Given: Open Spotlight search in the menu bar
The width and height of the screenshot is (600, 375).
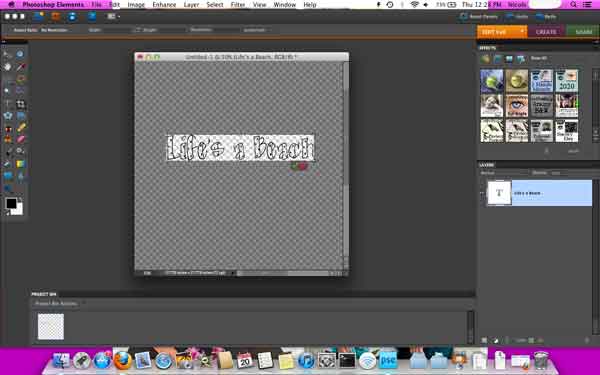Looking at the screenshot, I should click(x=573, y=5).
